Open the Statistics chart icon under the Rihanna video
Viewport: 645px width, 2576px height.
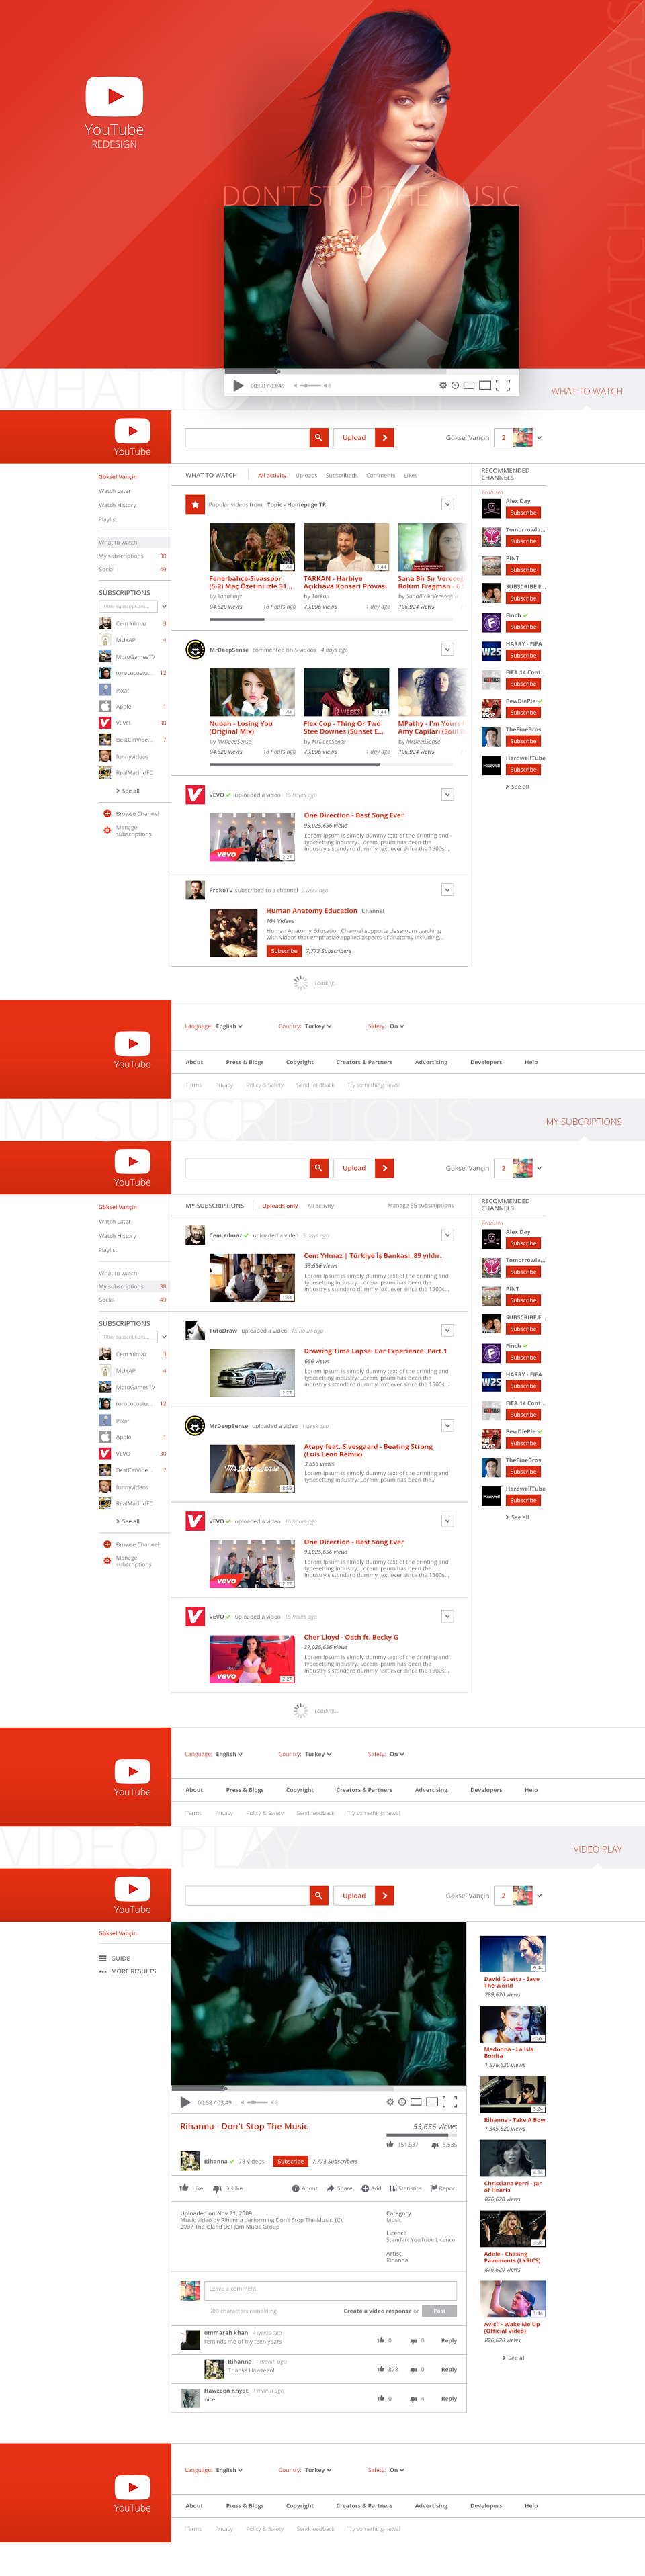(x=393, y=2189)
